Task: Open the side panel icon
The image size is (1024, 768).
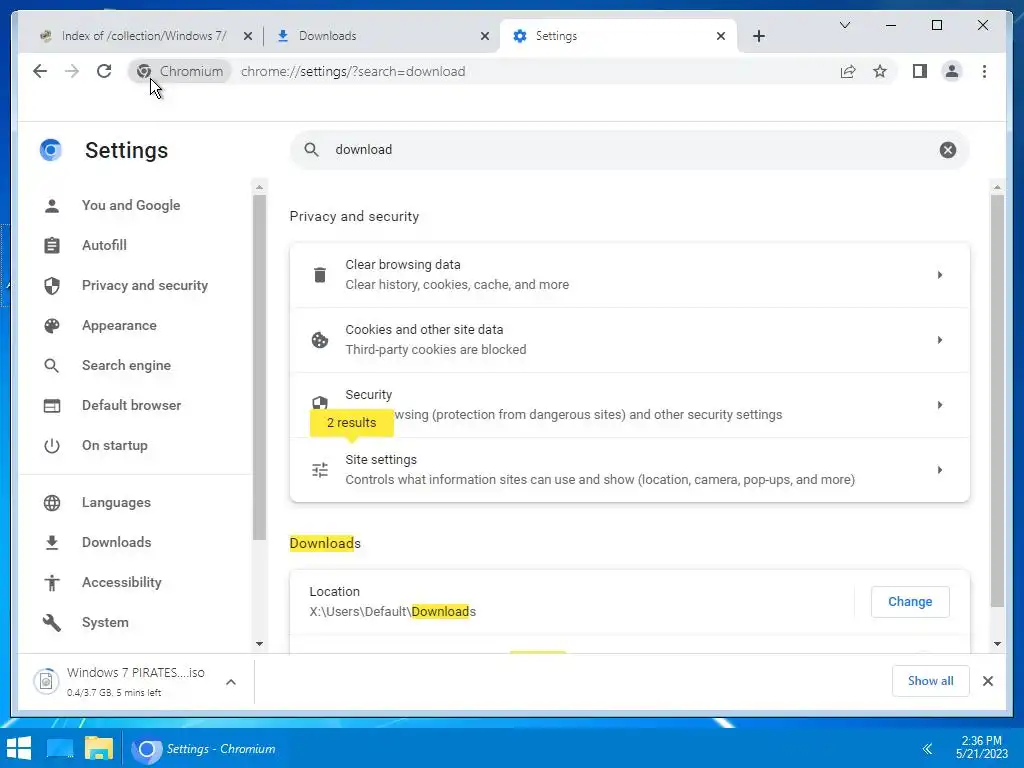Action: point(920,71)
